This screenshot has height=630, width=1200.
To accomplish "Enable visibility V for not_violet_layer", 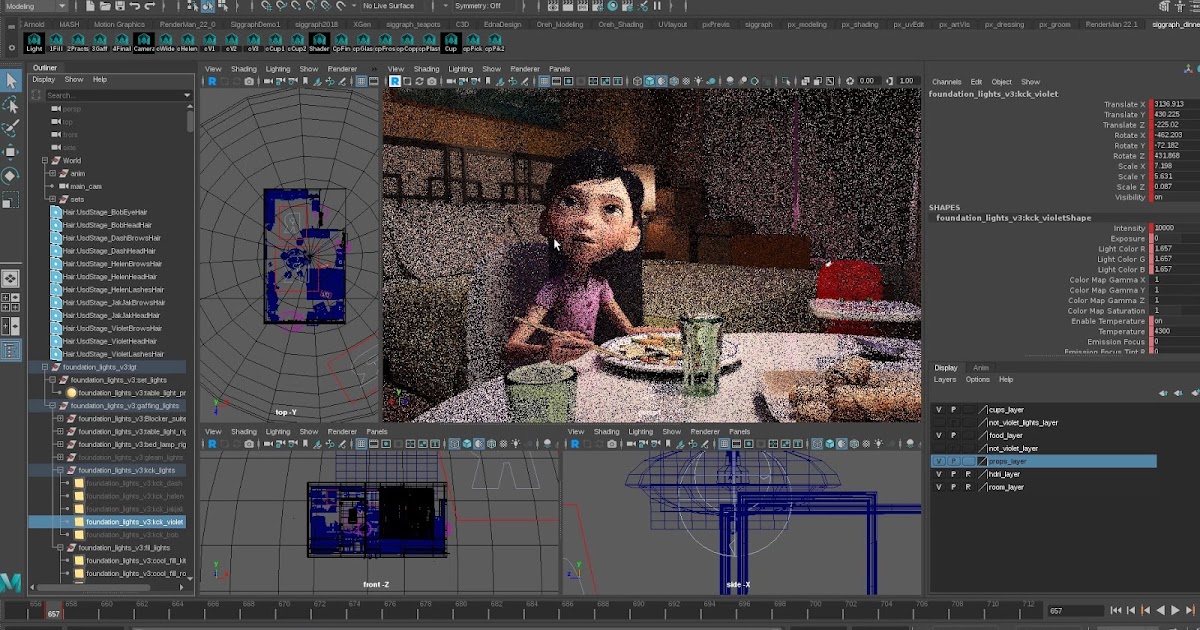I will (x=939, y=448).
